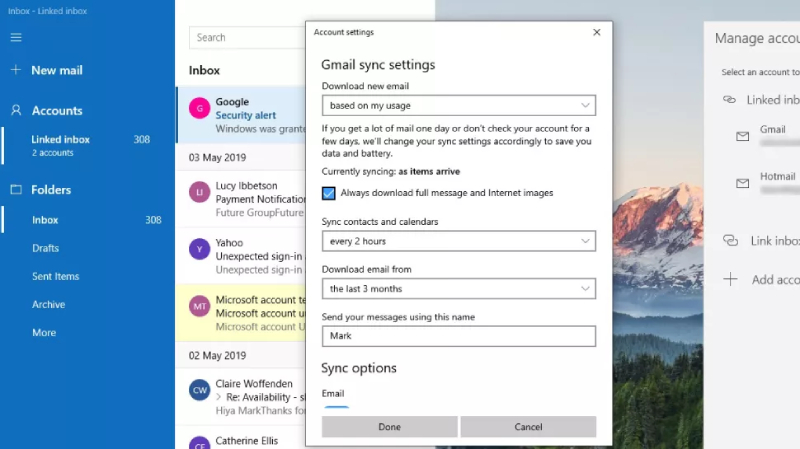Click the Microsoft account MT avatar
The image size is (800, 449).
coord(199,306)
